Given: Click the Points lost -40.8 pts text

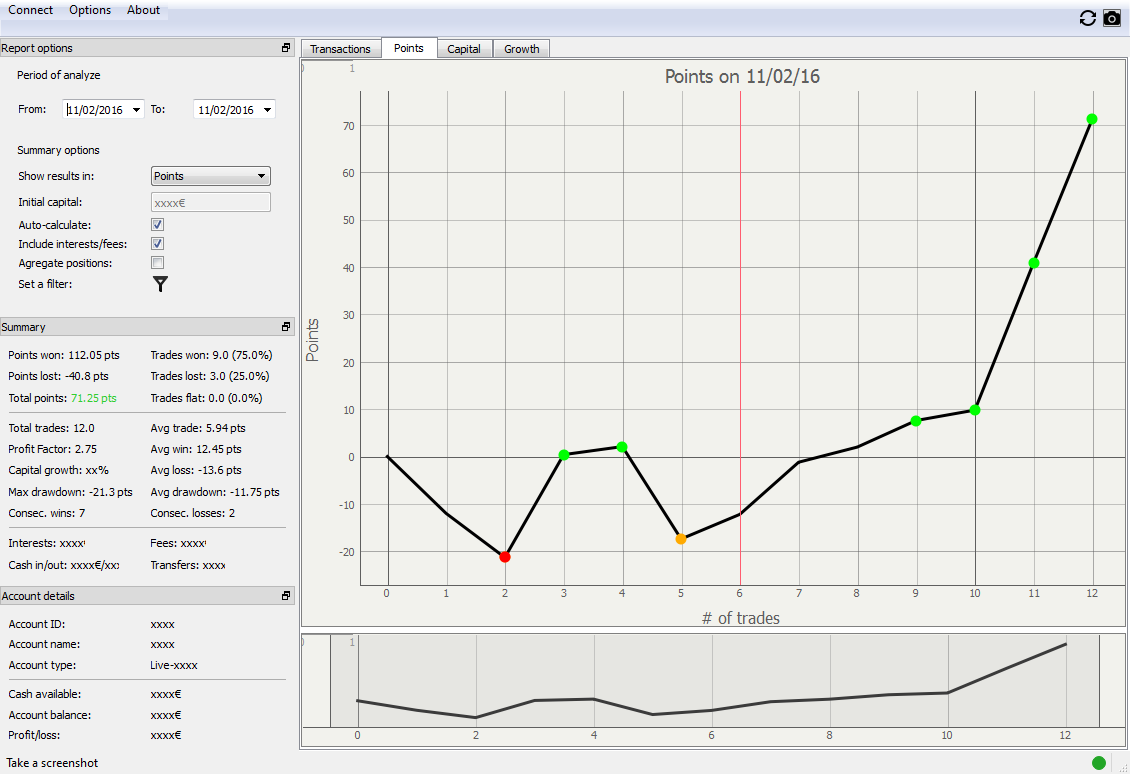Looking at the screenshot, I should (58, 375).
